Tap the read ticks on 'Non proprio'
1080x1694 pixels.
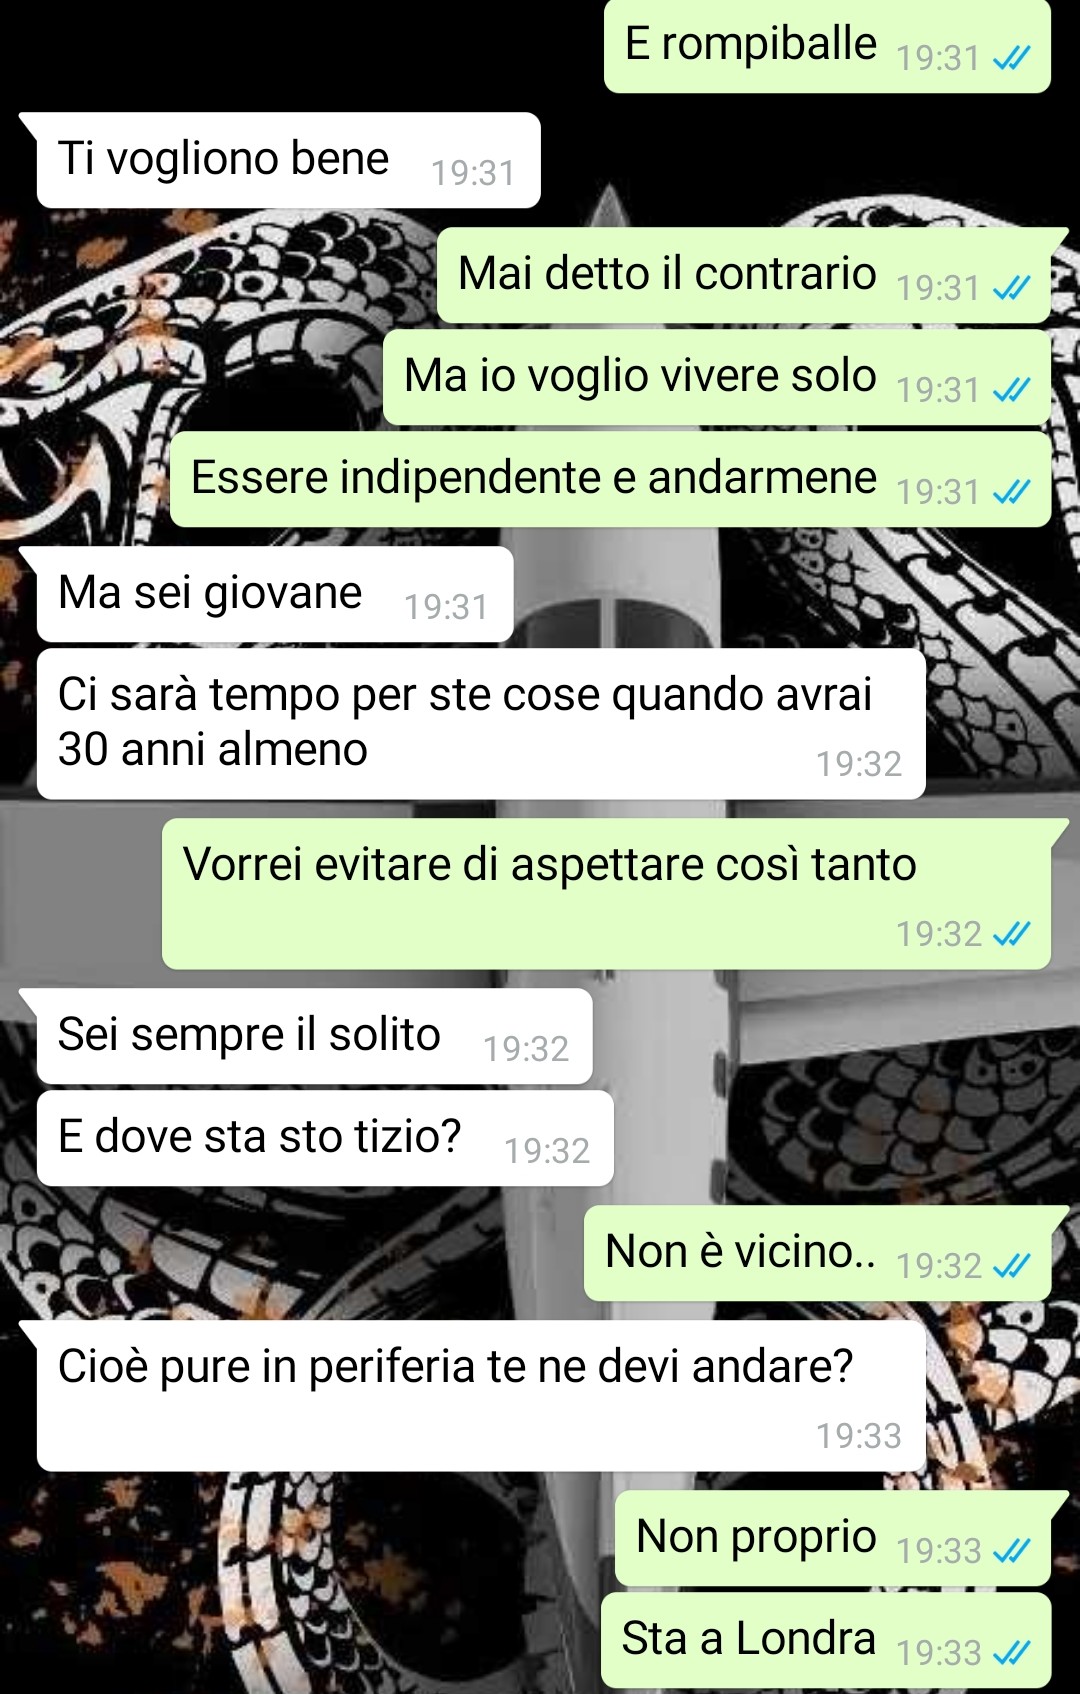[x=1011, y=1552]
